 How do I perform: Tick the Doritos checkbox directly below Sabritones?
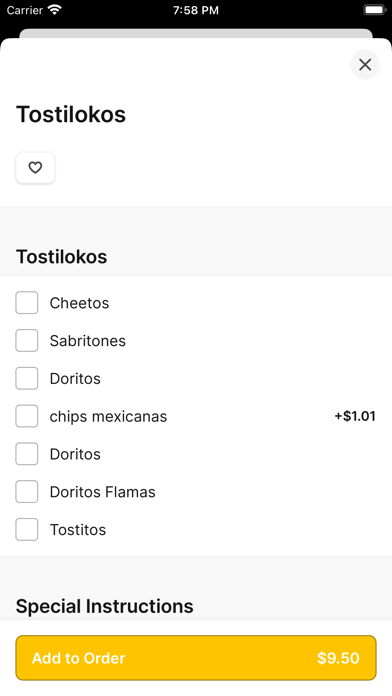tap(27, 378)
